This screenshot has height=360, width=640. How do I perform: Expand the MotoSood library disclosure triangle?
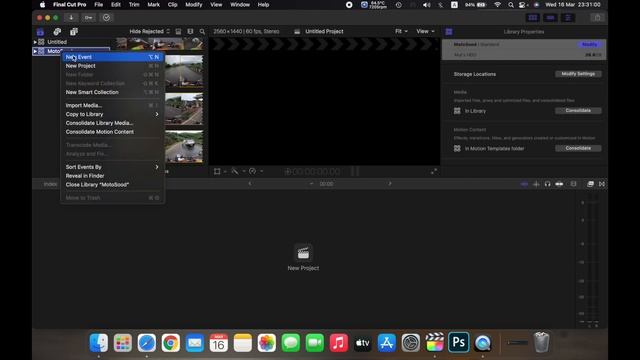pyautogui.click(x=35, y=51)
